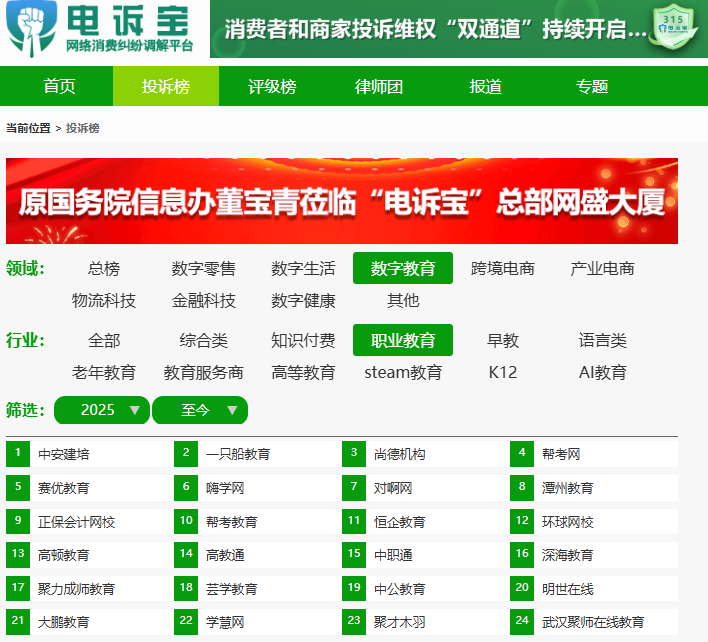Pick the AI教育 industry filter
This screenshot has width=708, height=642.
pyautogui.click(x=602, y=372)
